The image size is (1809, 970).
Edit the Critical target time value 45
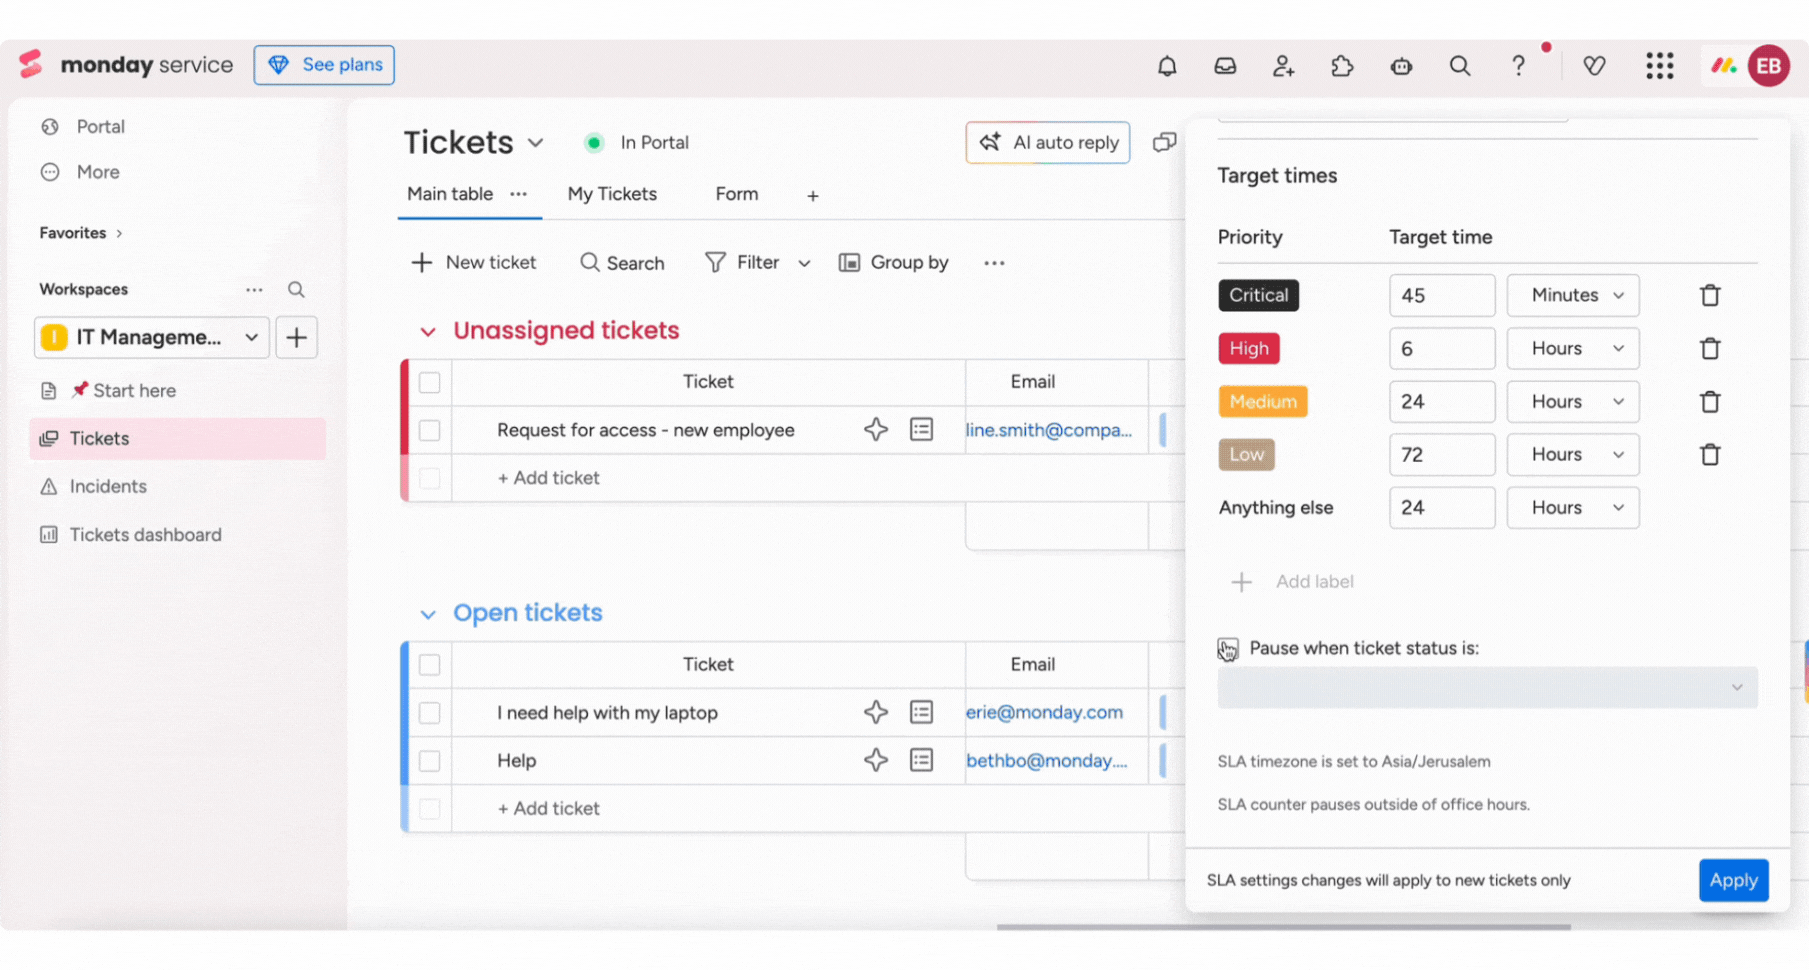point(1442,295)
